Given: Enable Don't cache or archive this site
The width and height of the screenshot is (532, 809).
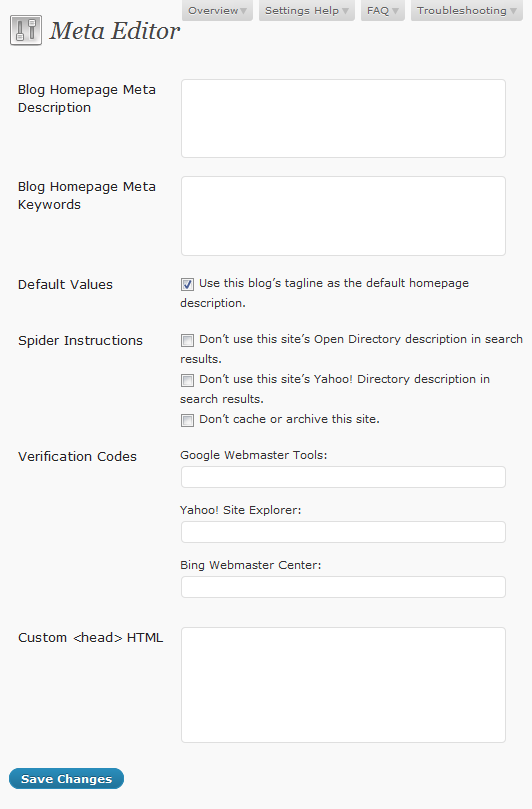Looking at the screenshot, I should pos(187,420).
